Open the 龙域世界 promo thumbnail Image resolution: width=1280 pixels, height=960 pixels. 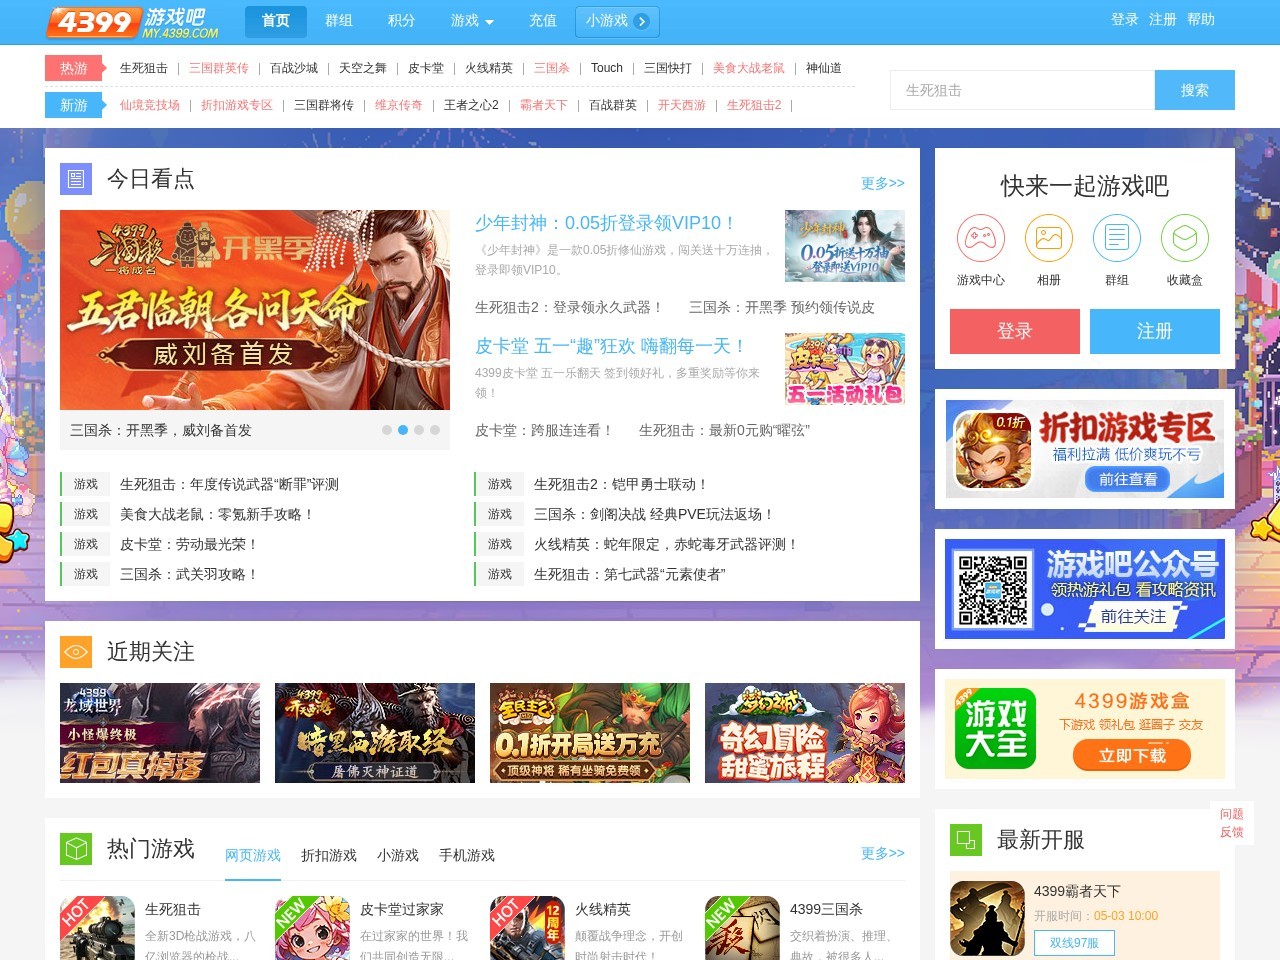coord(160,733)
